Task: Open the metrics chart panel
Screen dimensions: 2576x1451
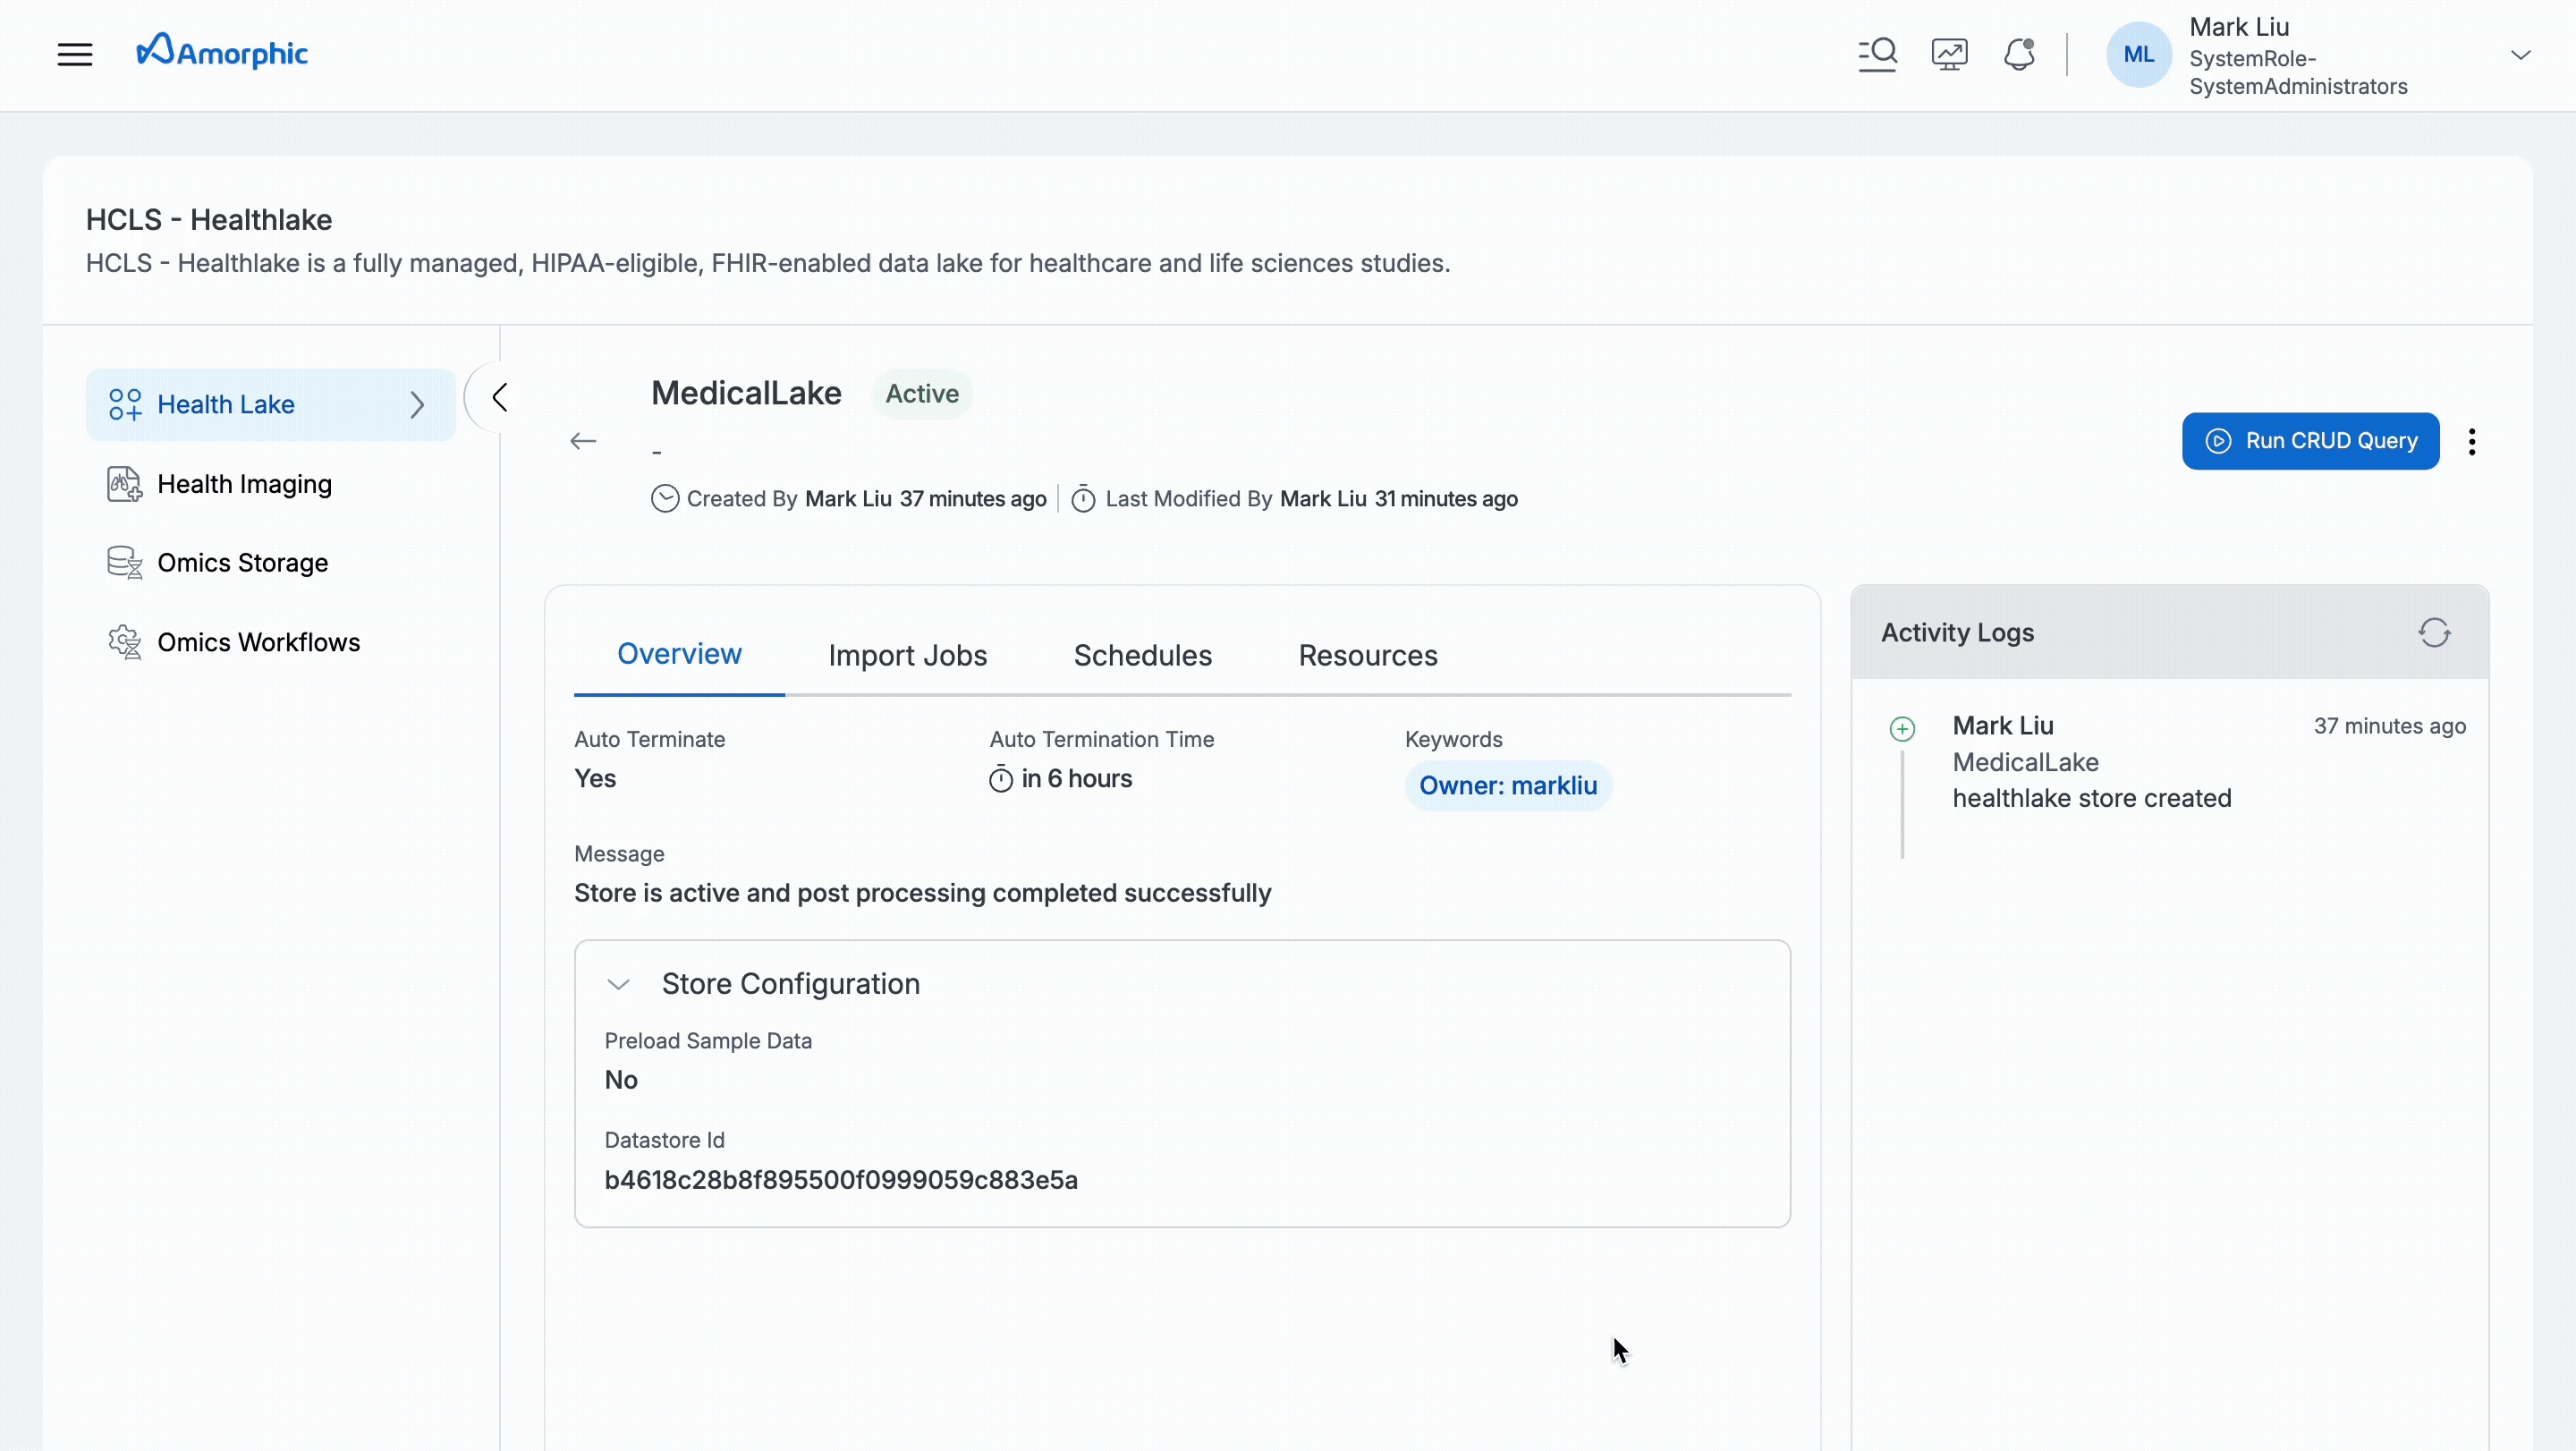Action: tap(1948, 54)
